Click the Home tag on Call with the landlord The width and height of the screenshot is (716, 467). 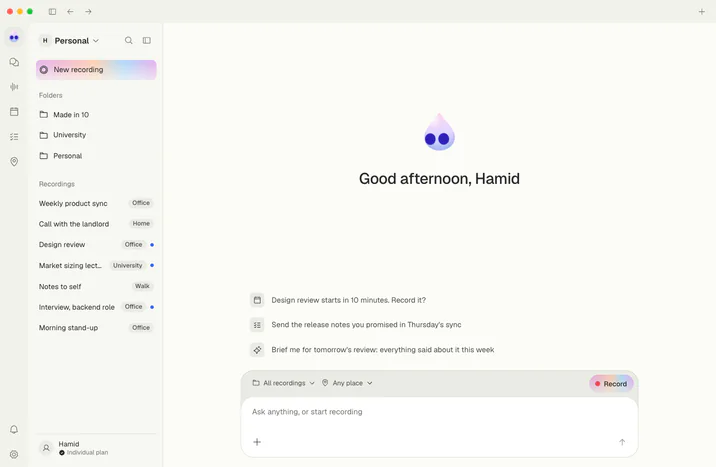(x=141, y=224)
